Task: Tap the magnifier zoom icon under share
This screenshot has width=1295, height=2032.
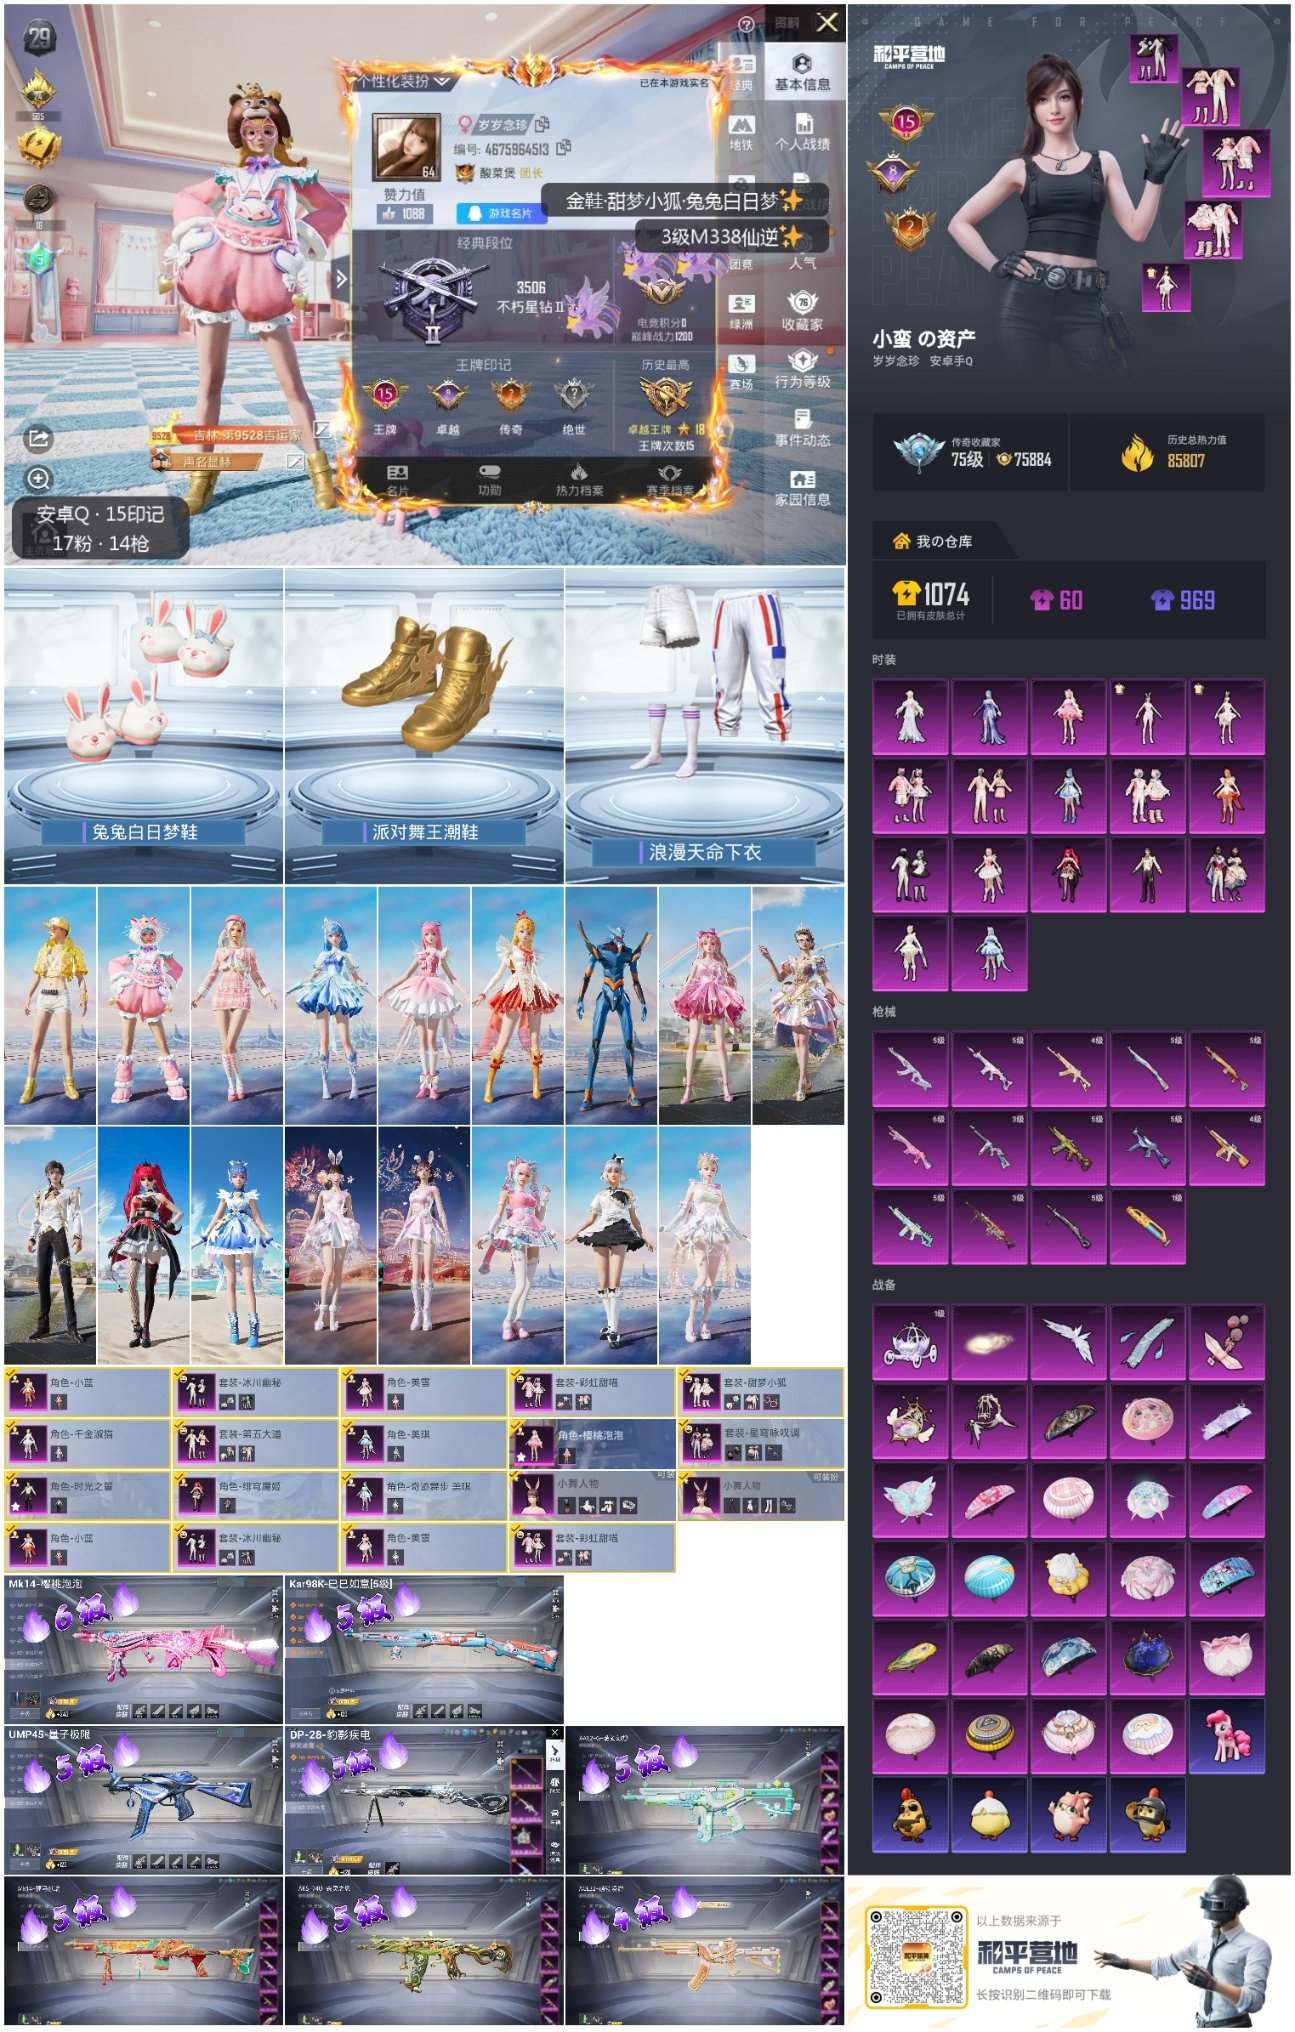Action: pos(38,479)
